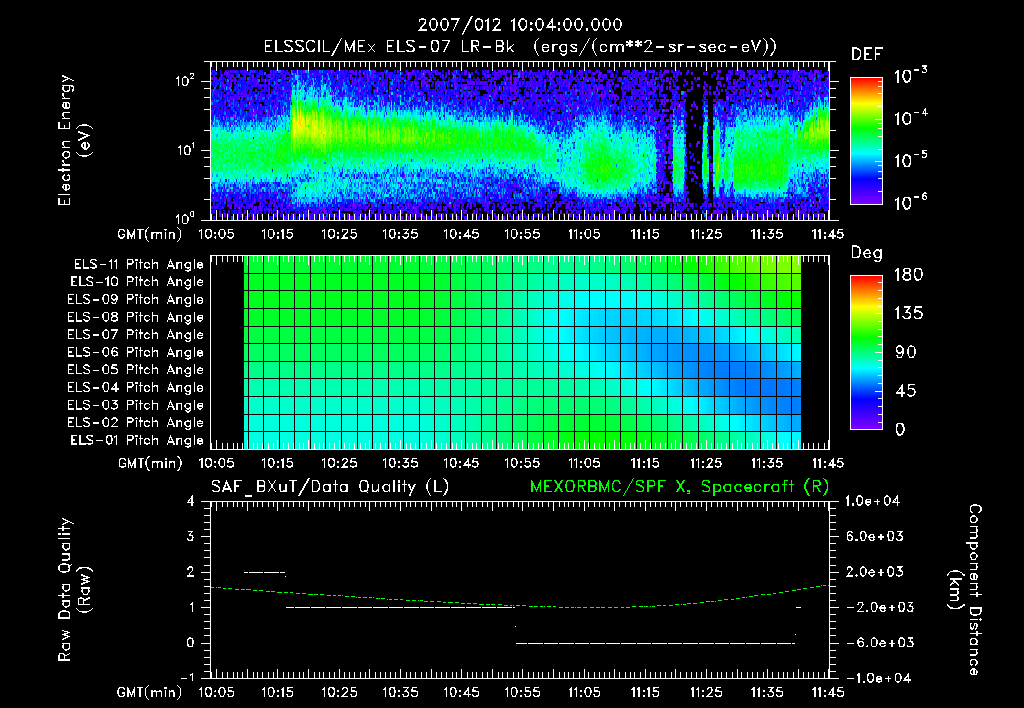Click the 180 value on the Deg scale

909,275
